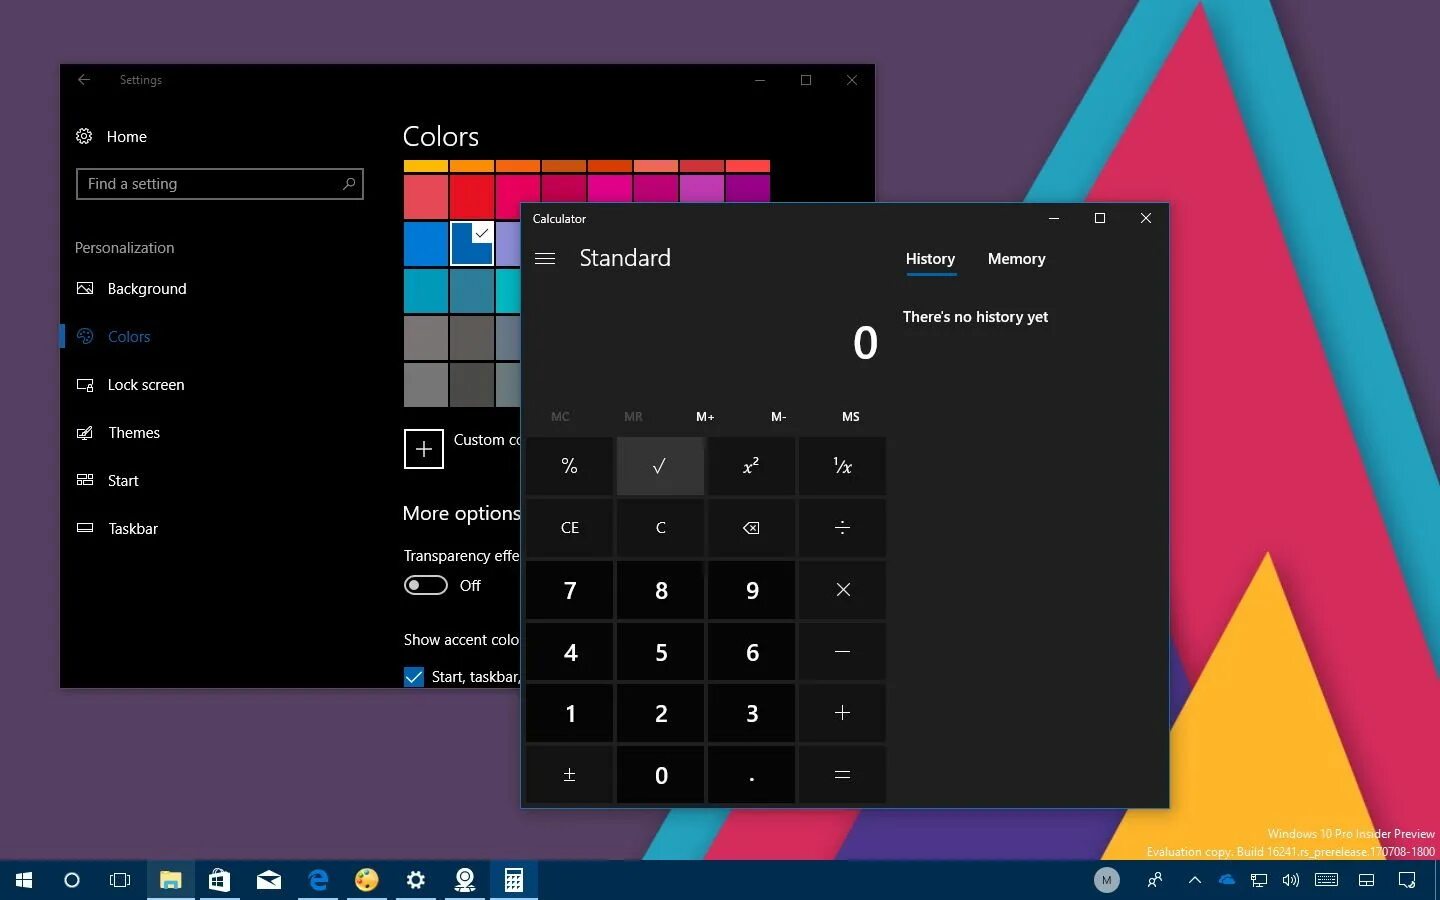Viewport: 1440px width, 900px height.
Task: Open the Mail app from taskbar
Action: coord(268,880)
